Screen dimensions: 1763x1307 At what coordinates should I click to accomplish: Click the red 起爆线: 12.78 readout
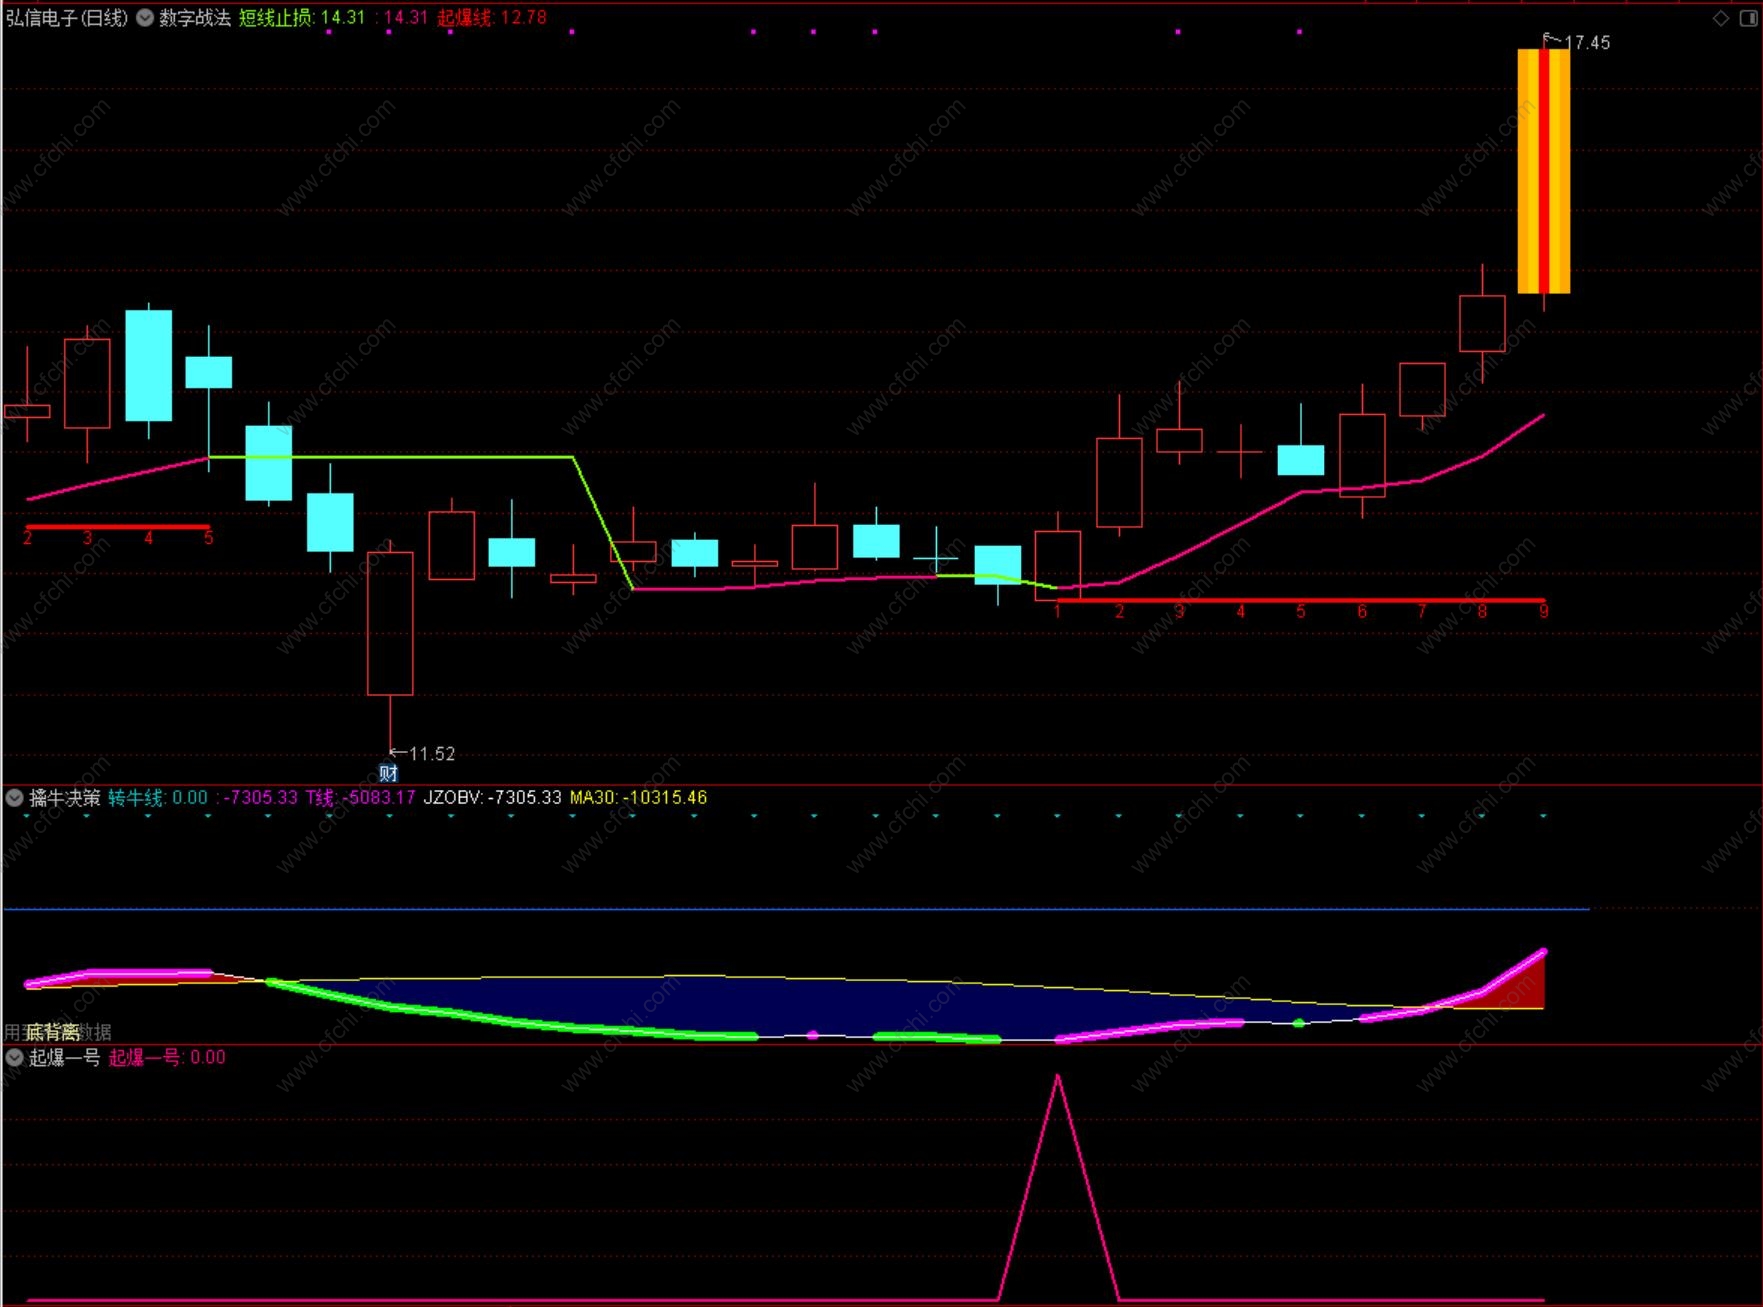coord(492,18)
